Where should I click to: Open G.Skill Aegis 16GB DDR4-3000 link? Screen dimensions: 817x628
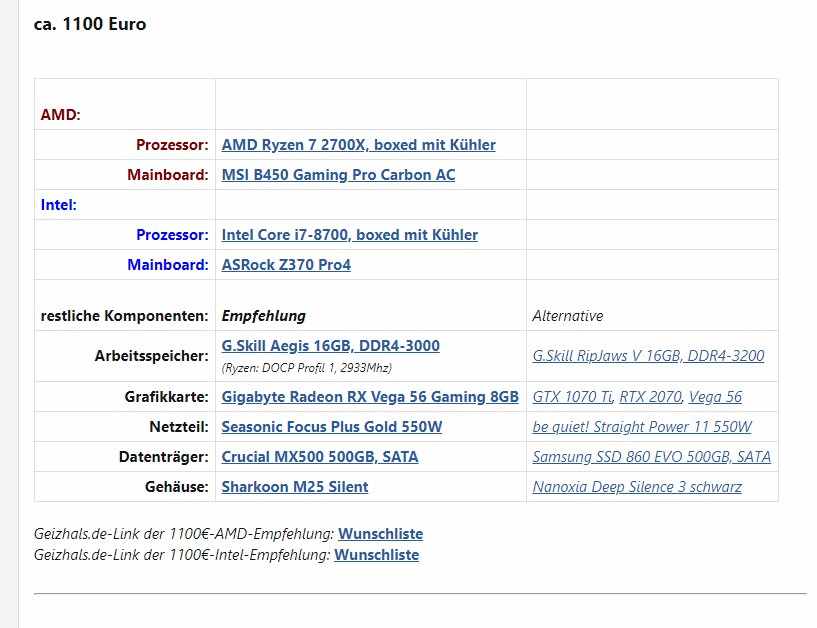pos(330,346)
